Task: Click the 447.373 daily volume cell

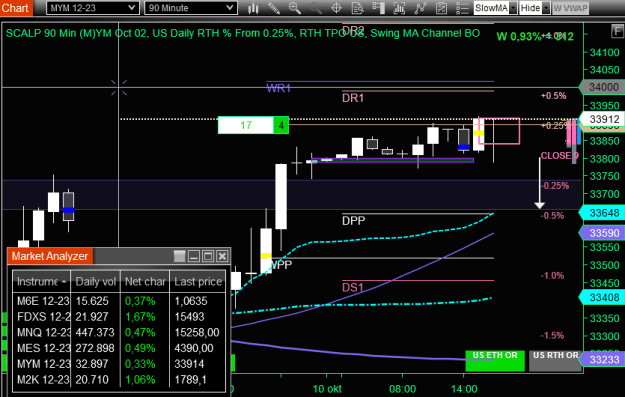Action: [x=96, y=332]
